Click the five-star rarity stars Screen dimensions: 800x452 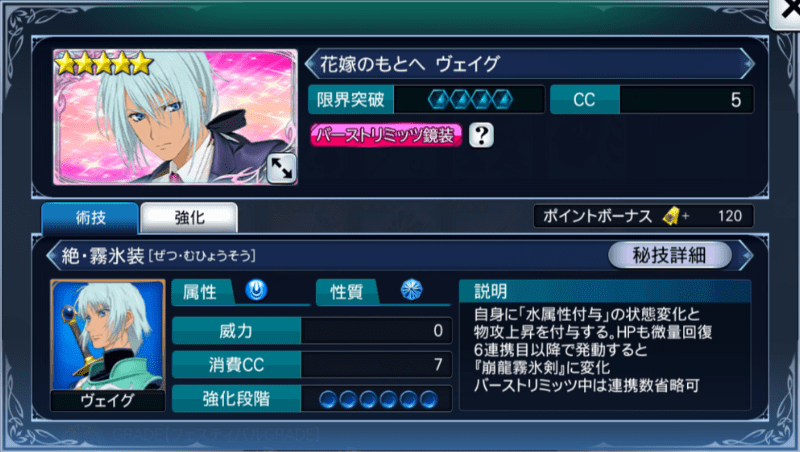click(x=104, y=64)
